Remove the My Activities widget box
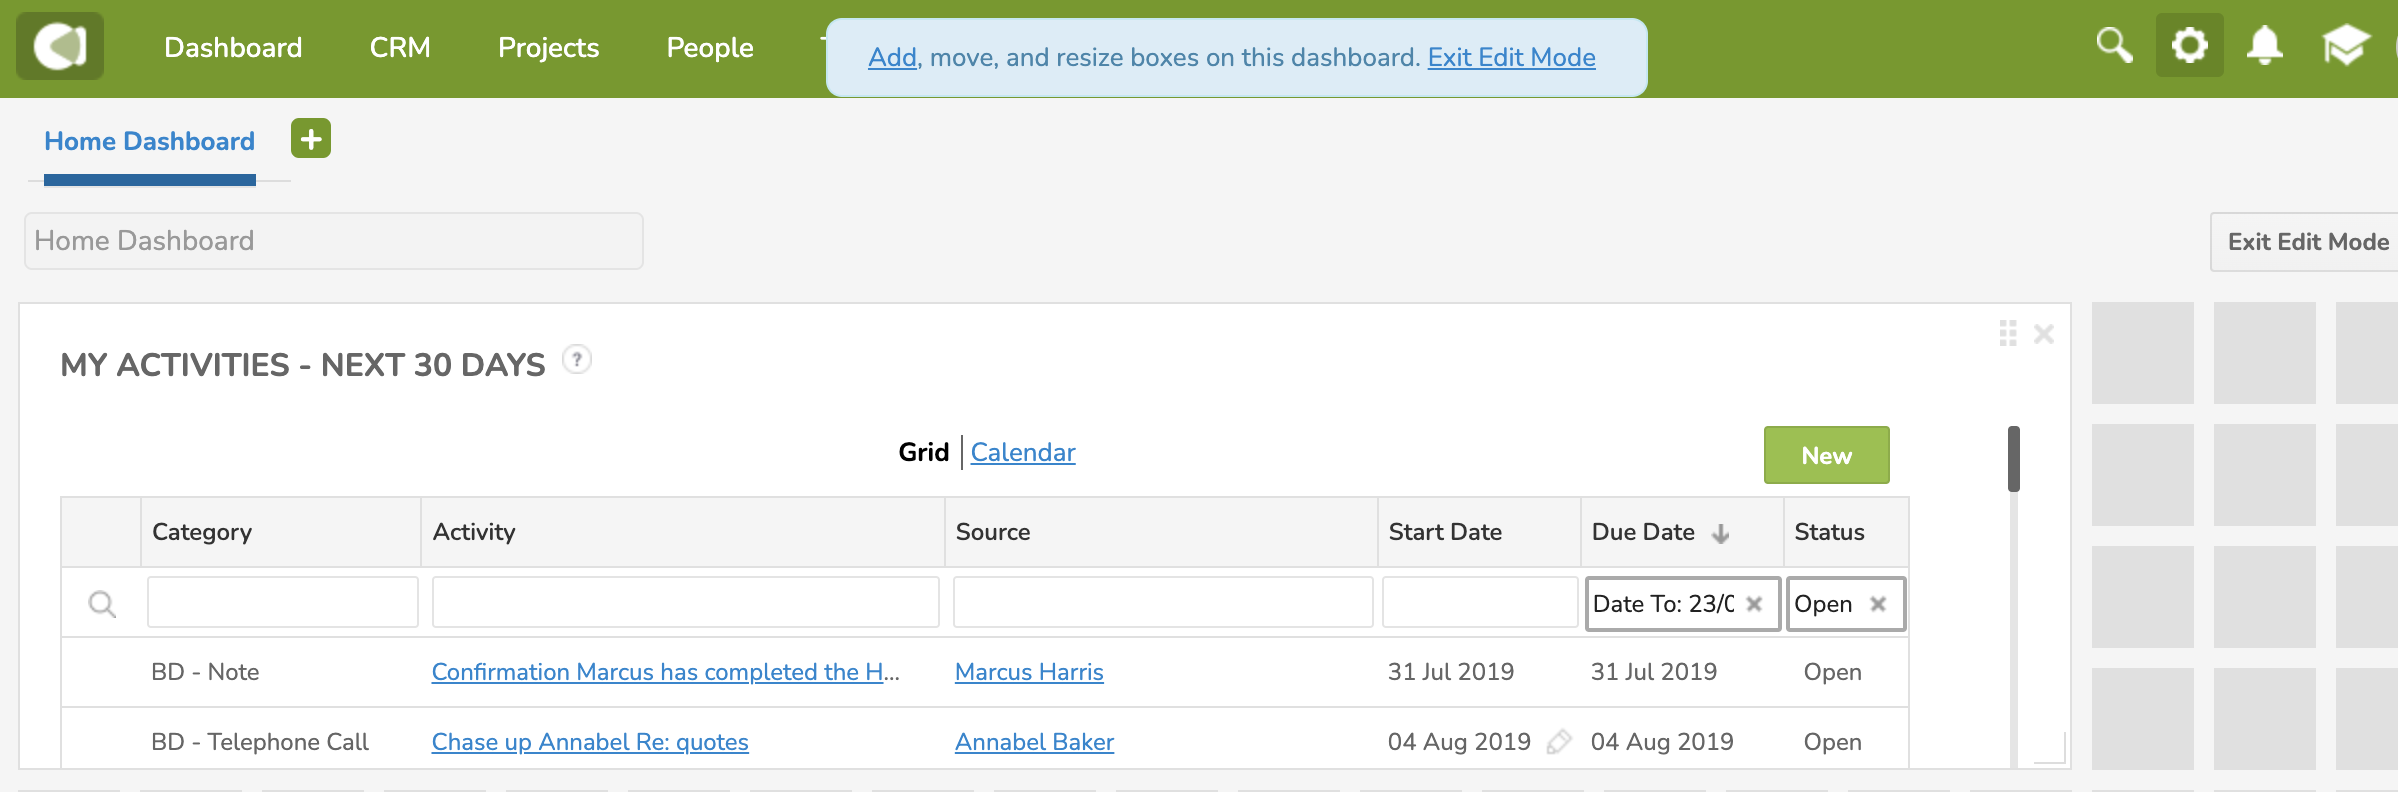The image size is (2398, 792). [2044, 334]
